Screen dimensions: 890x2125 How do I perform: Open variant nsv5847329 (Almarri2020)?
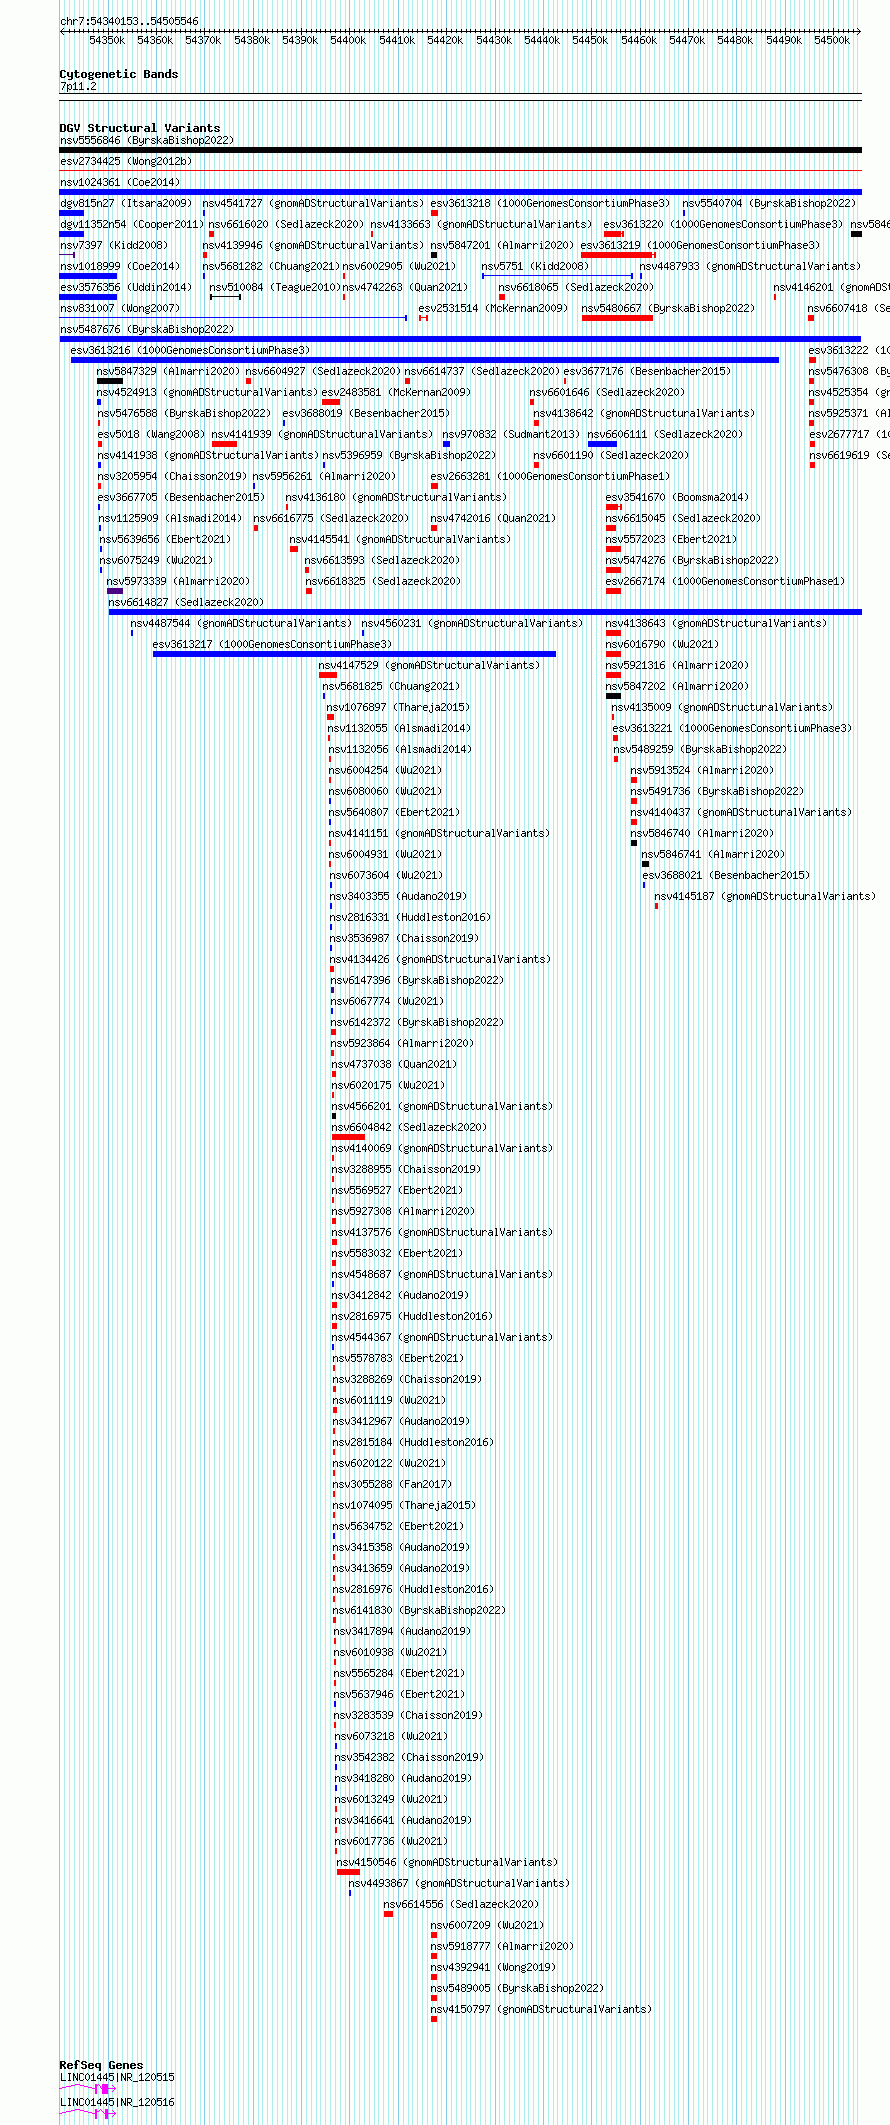(168, 371)
